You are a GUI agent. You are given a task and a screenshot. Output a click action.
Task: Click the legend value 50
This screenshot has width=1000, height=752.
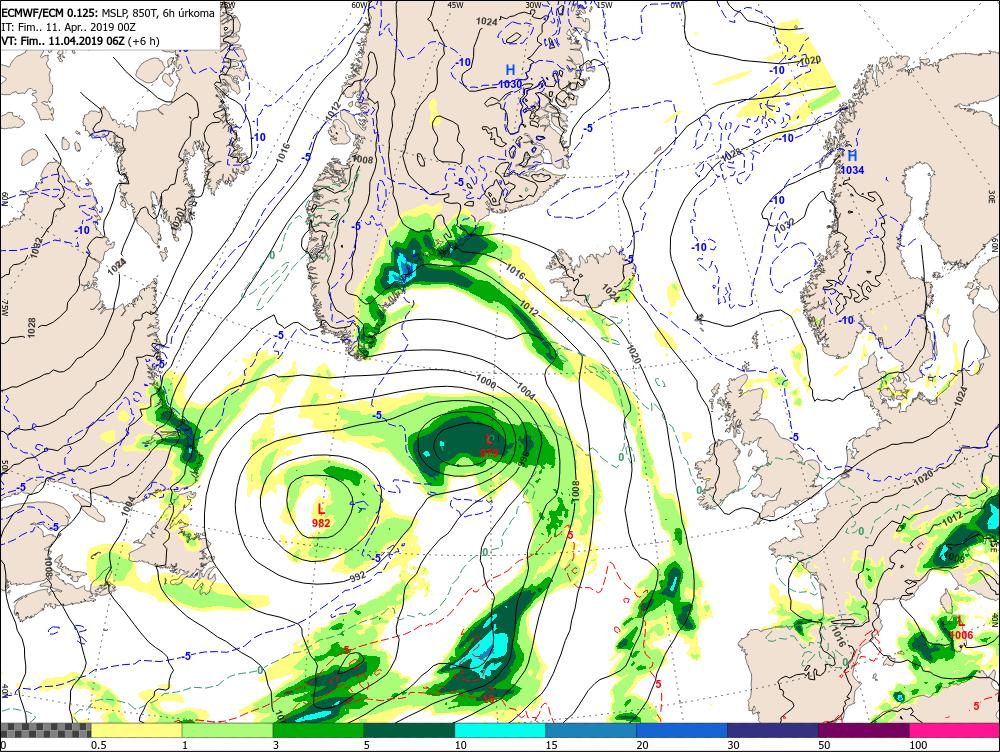click(x=824, y=745)
